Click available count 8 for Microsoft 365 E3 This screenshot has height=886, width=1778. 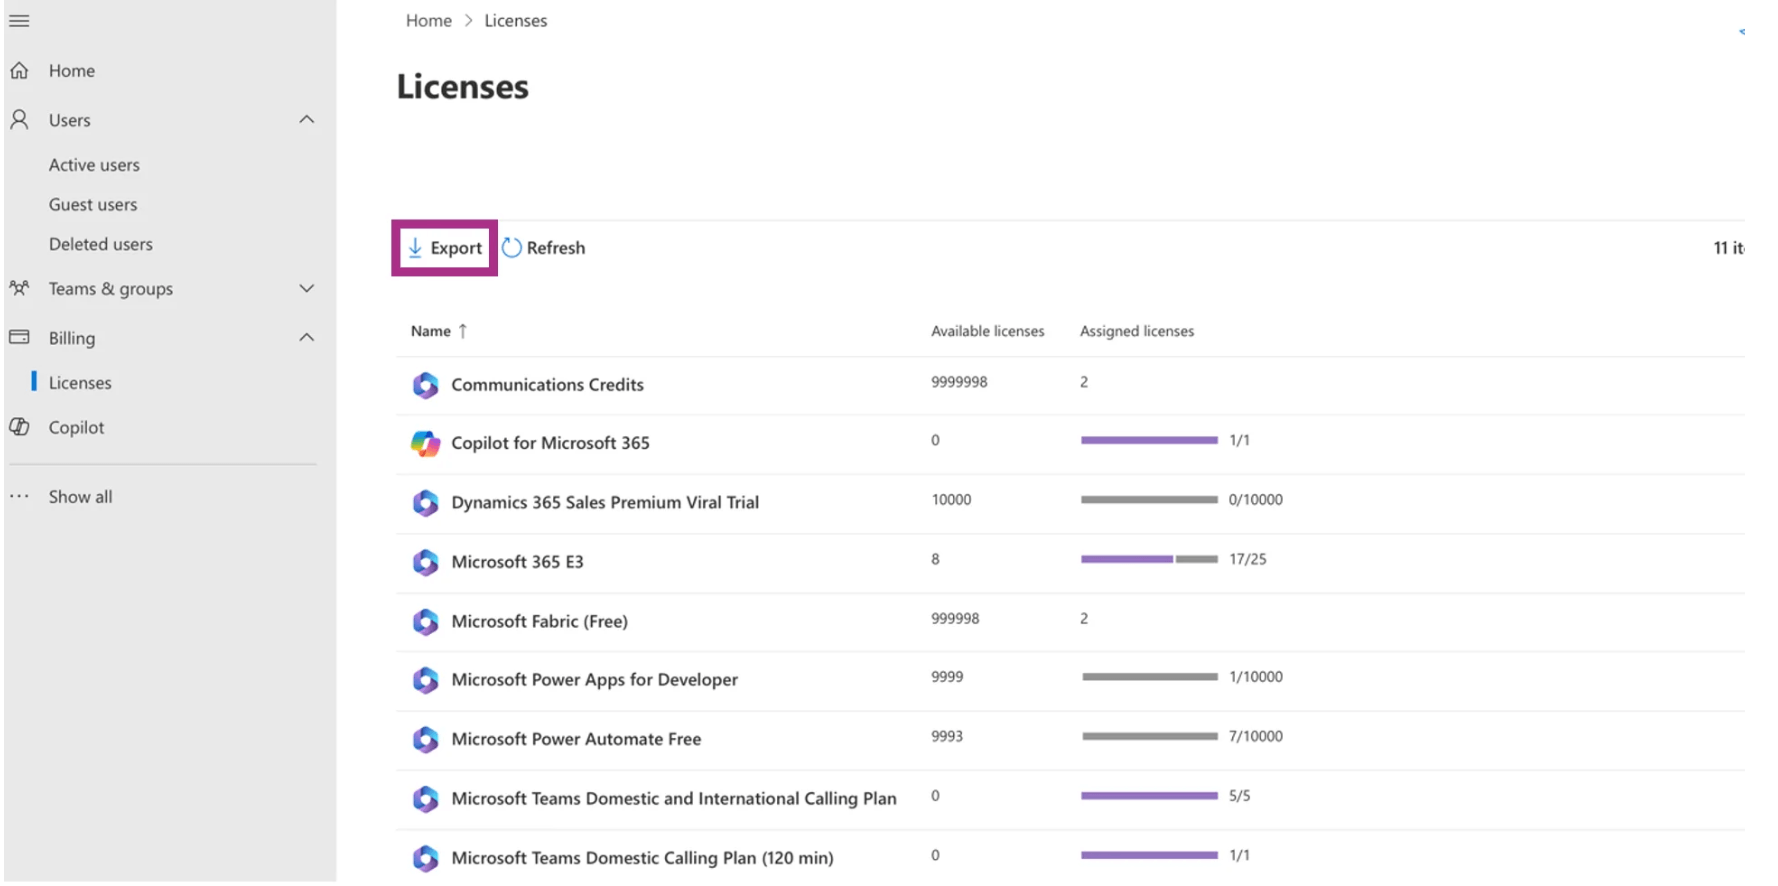(935, 559)
